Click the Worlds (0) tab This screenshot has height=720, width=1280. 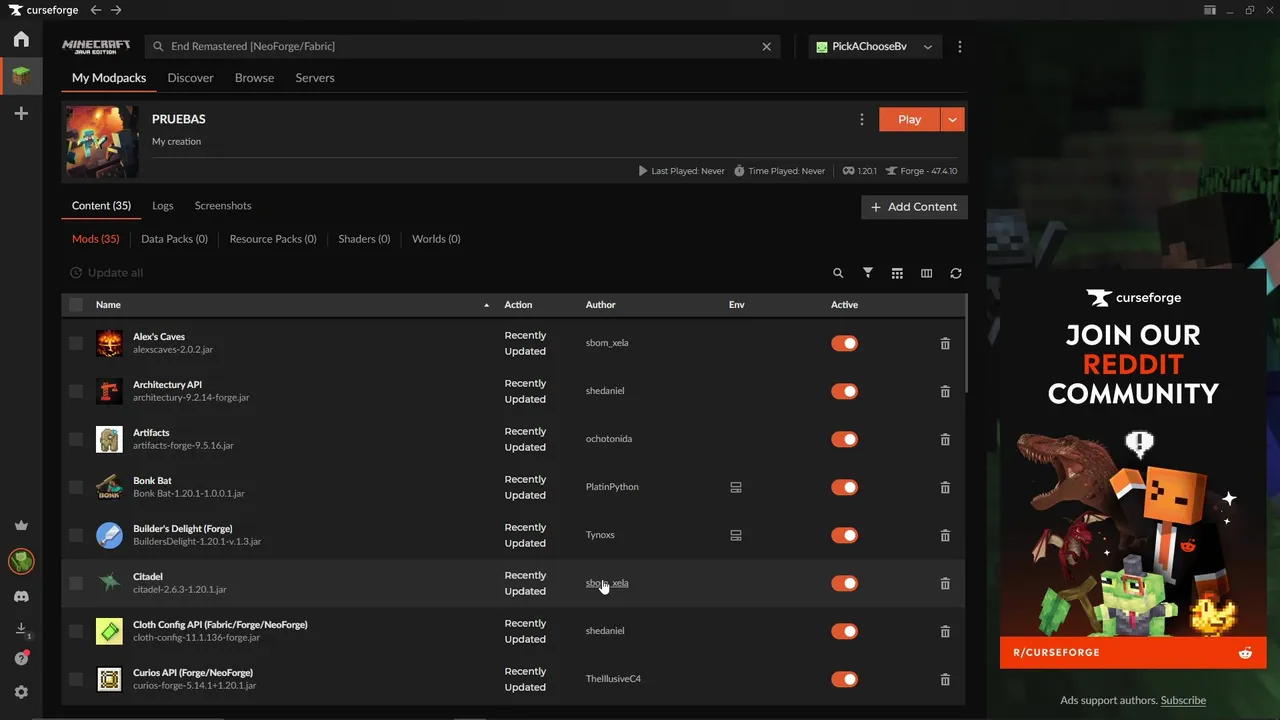436,239
